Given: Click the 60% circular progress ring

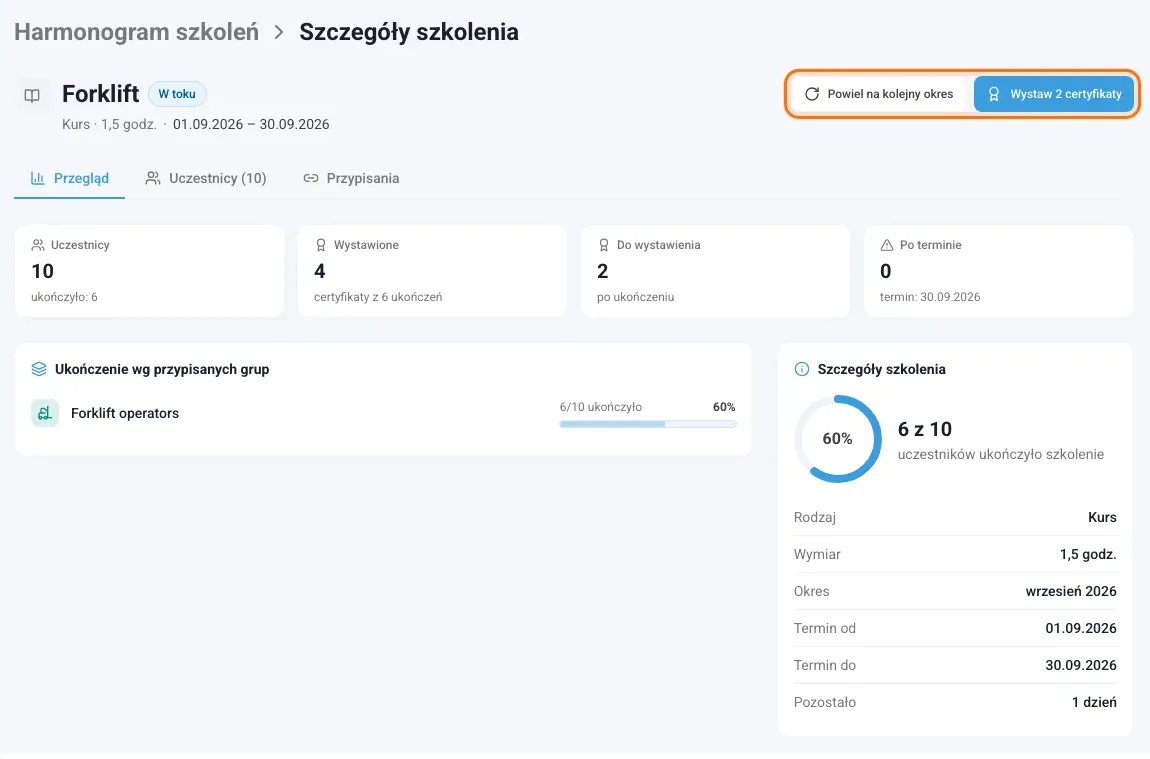Looking at the screenshot, I should pyautogui.click(x=838, y=439).
